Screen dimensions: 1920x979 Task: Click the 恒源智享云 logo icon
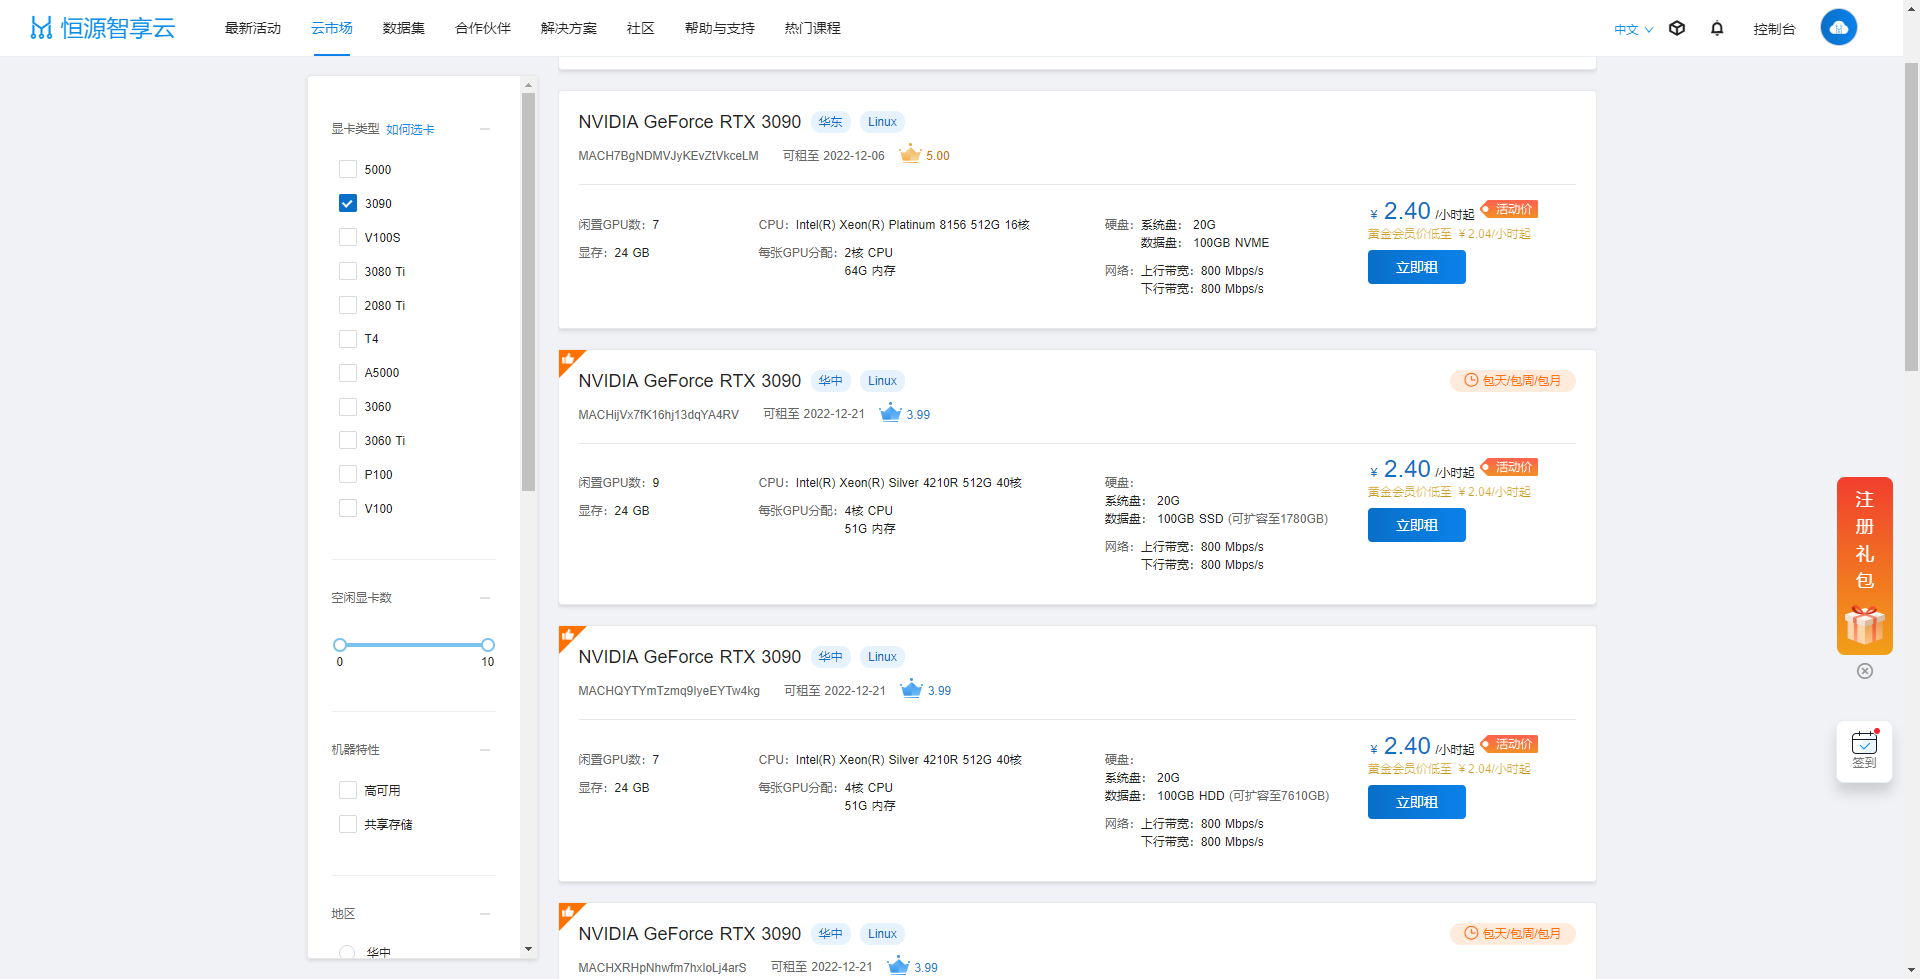click(x=41, y=28)
